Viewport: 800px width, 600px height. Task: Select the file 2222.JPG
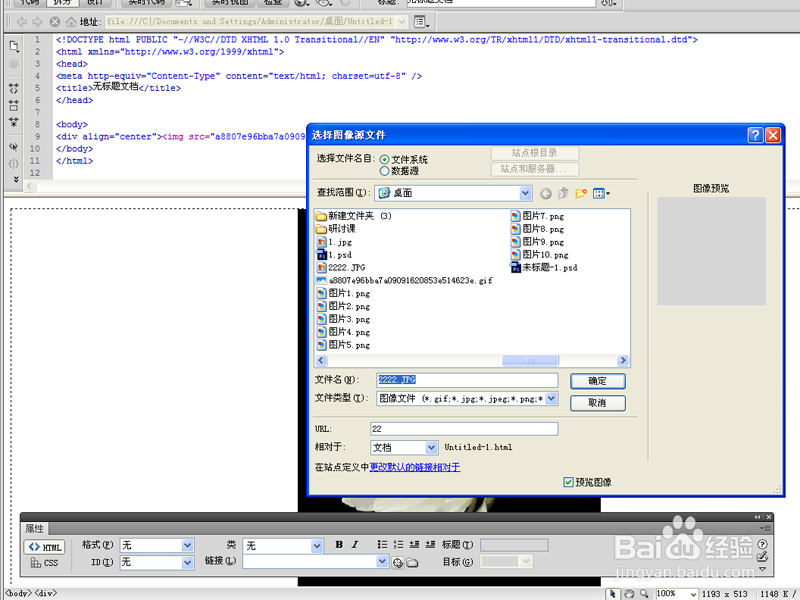click(x=341, y=267)
